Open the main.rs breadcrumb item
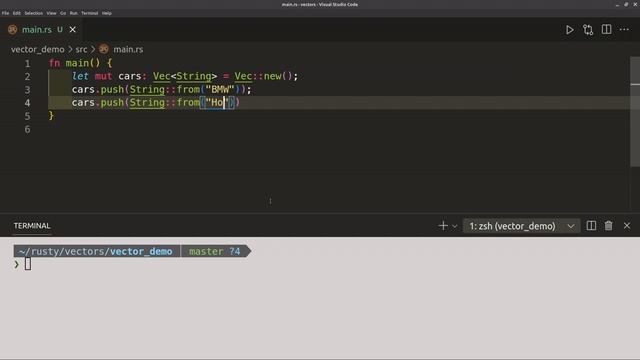Screen dimensions: 640x360 pyautogui.click(x=128, y=49)
